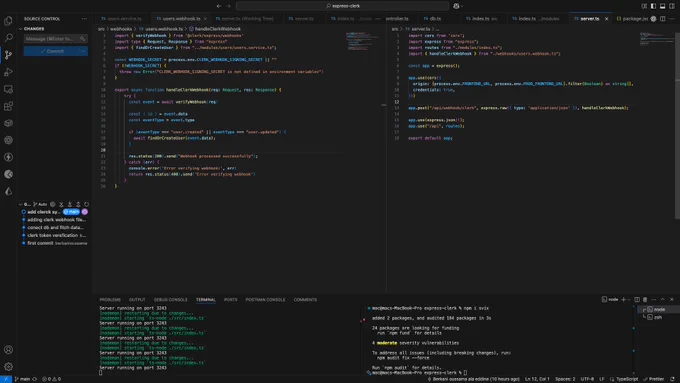680x383 pixels.
Task: Maximize the panel with chevron up icon
Action: (x=663, y=300)
